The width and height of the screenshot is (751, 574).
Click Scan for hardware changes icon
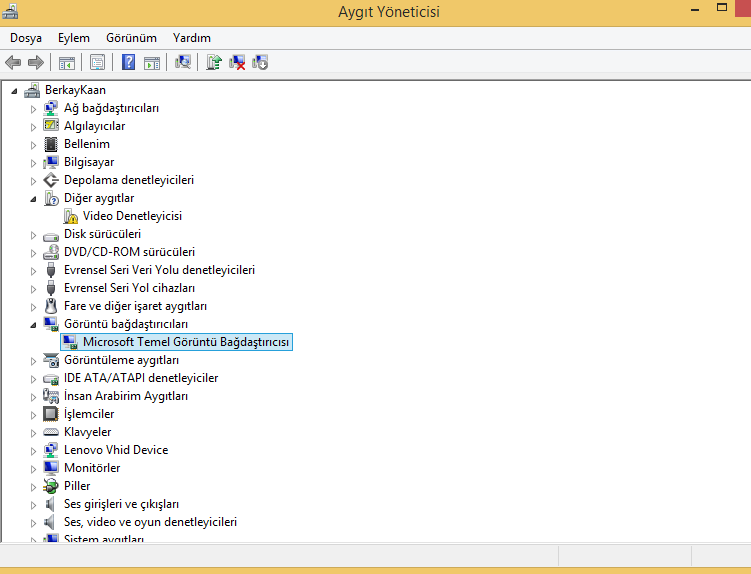[183, 62]
